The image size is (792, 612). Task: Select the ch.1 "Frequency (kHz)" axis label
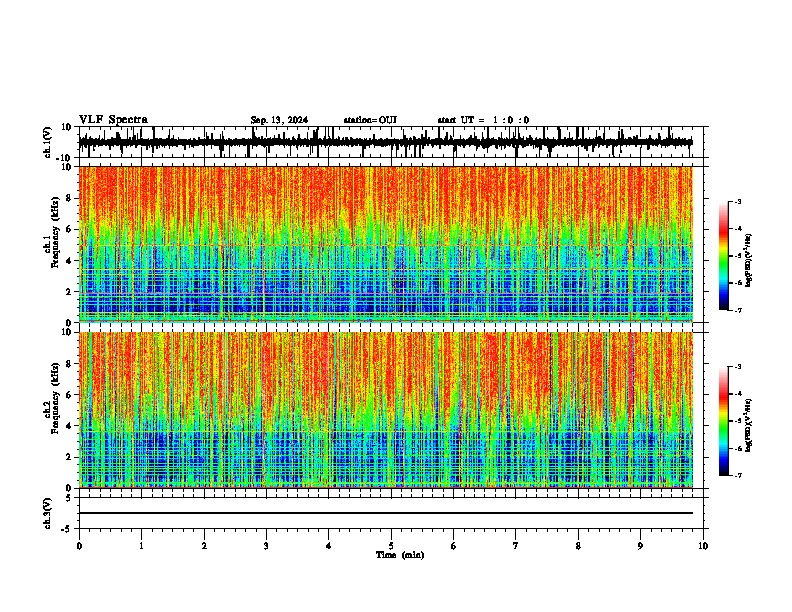55,232
